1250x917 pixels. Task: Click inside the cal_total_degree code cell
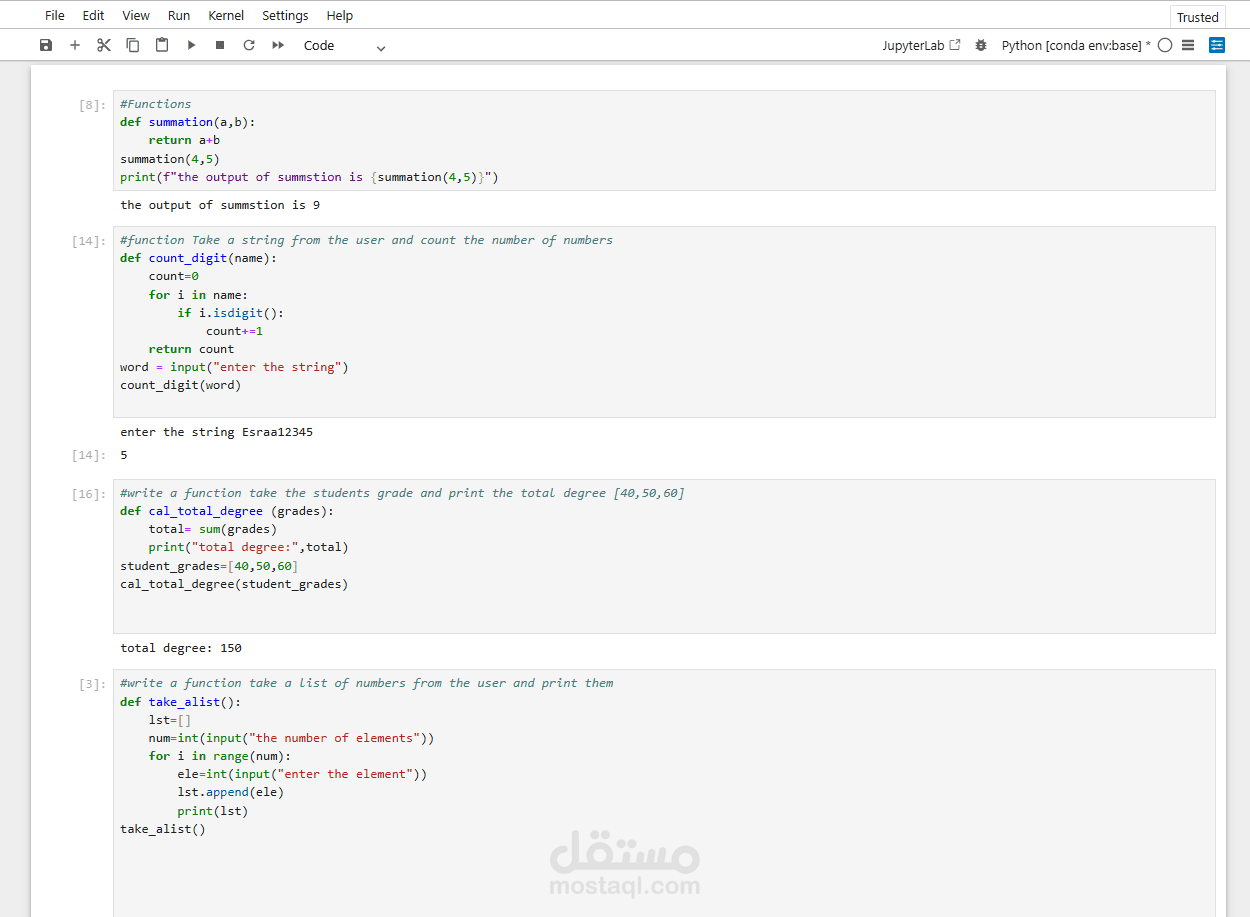[x=664, y=556]
